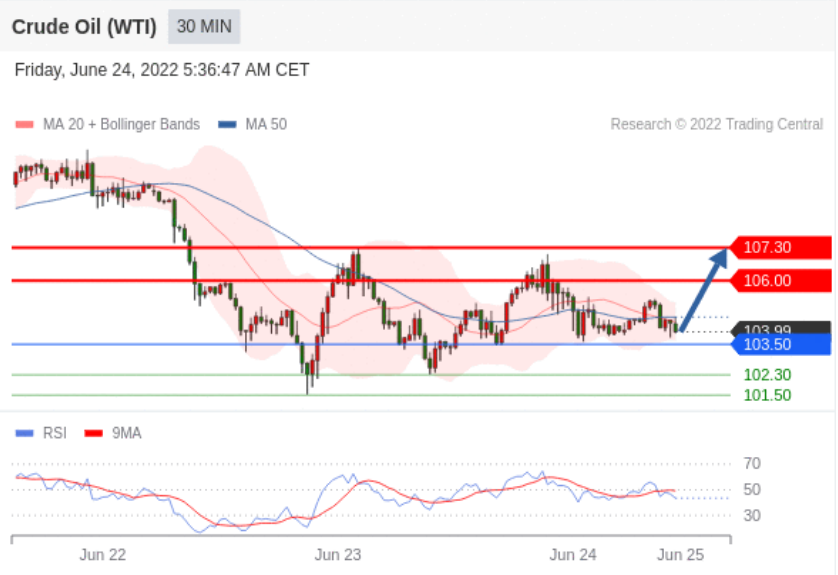Click the MA 50 blue legend swatch
The height and width of the screenshot is (575, 838).
227,125
